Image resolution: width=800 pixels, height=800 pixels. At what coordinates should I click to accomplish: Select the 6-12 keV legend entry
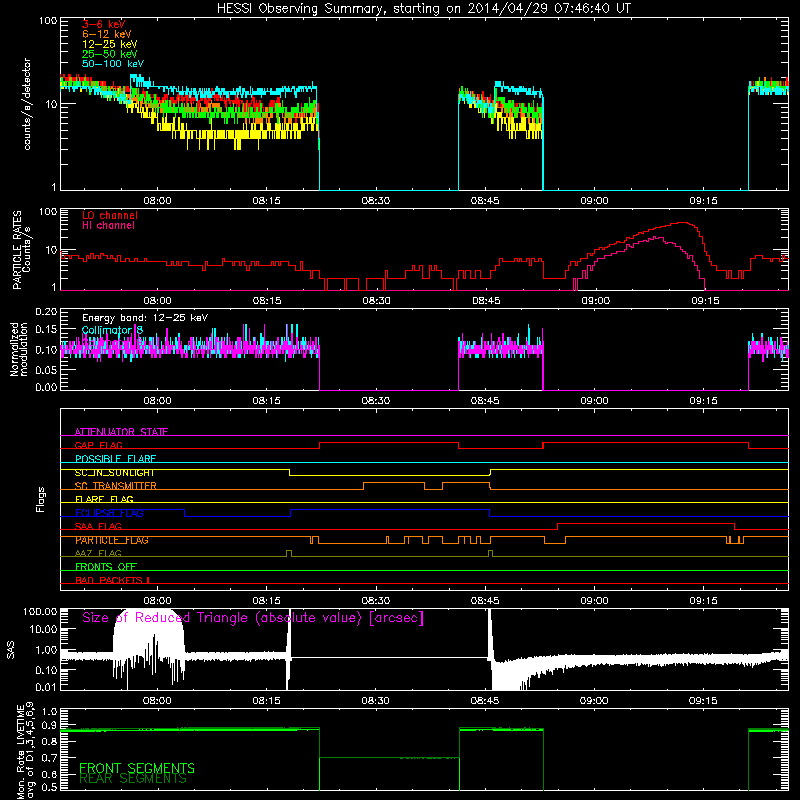(x=107, y=34)
